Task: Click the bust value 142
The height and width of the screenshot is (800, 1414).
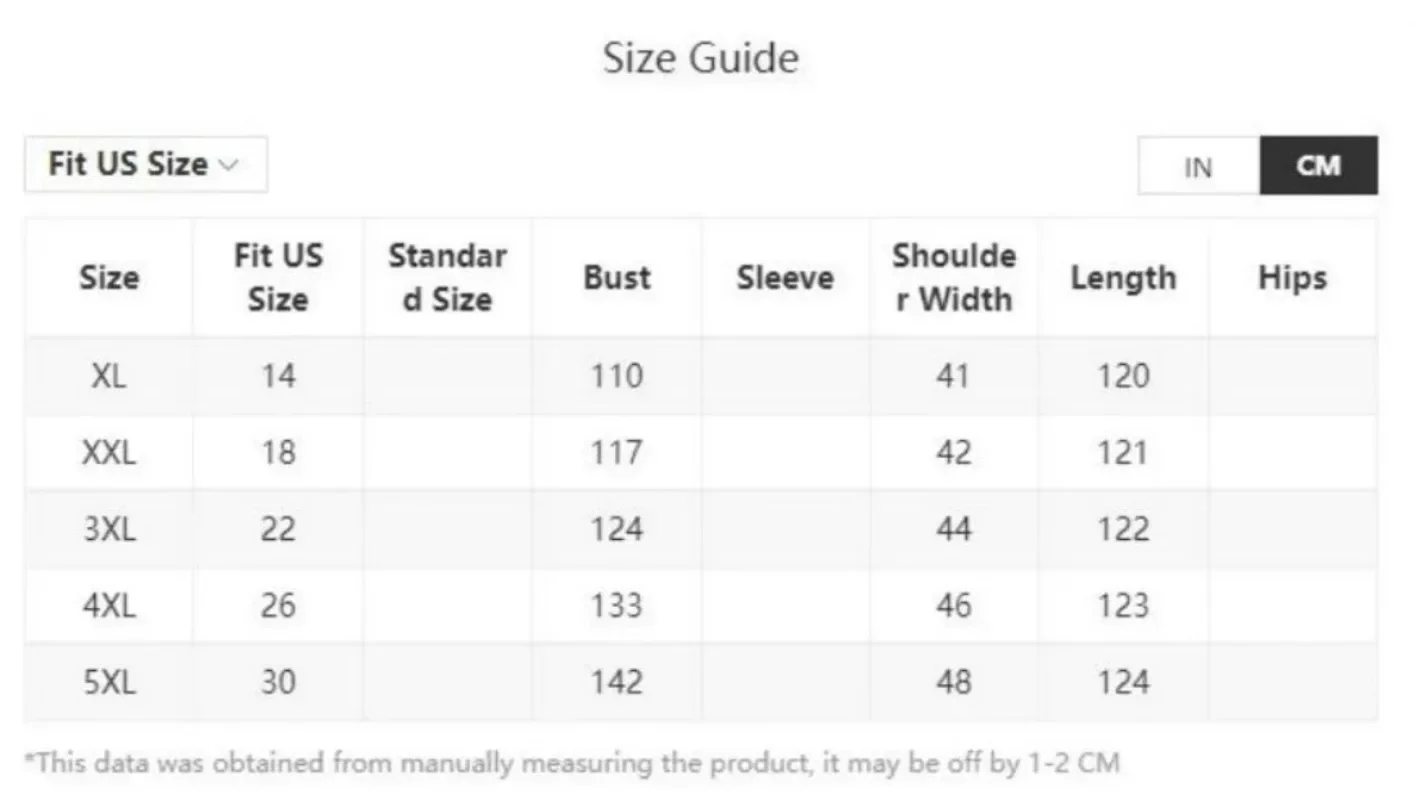Action: click(616, 682)
